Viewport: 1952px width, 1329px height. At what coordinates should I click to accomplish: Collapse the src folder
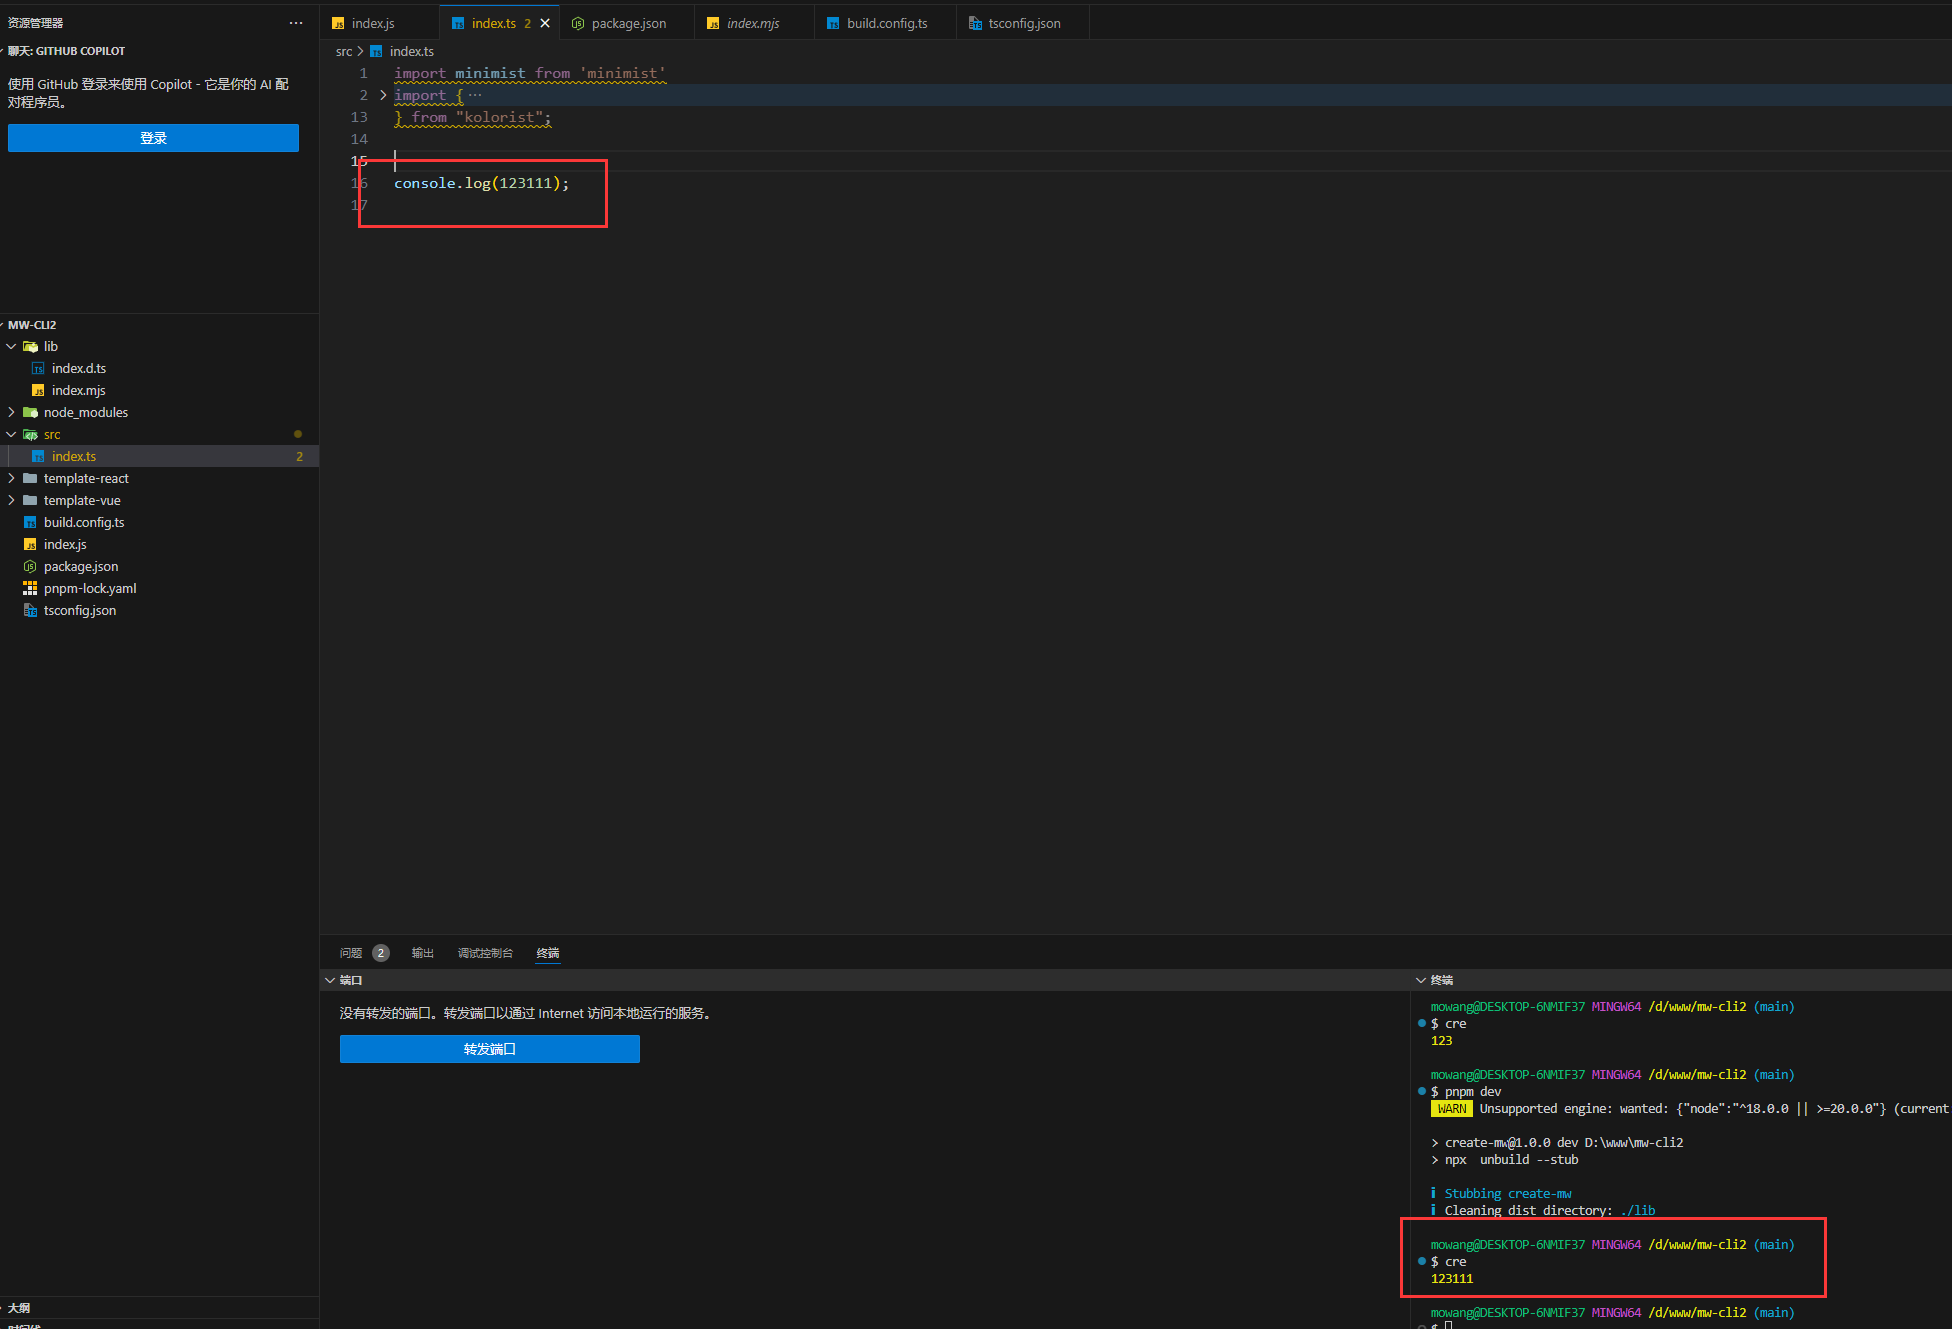coord(11,434)
